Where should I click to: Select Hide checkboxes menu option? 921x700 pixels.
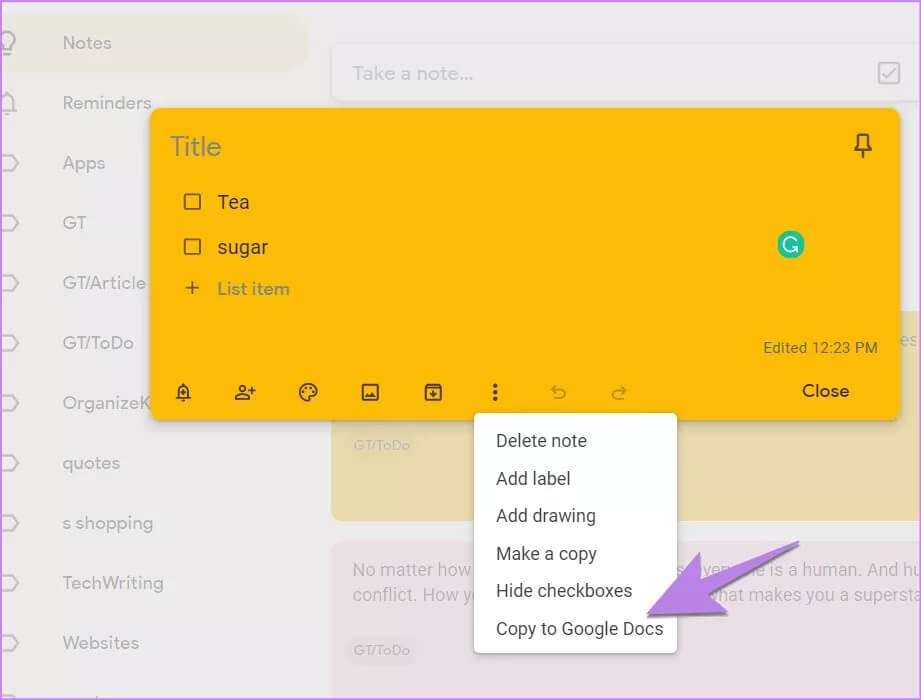564,591
